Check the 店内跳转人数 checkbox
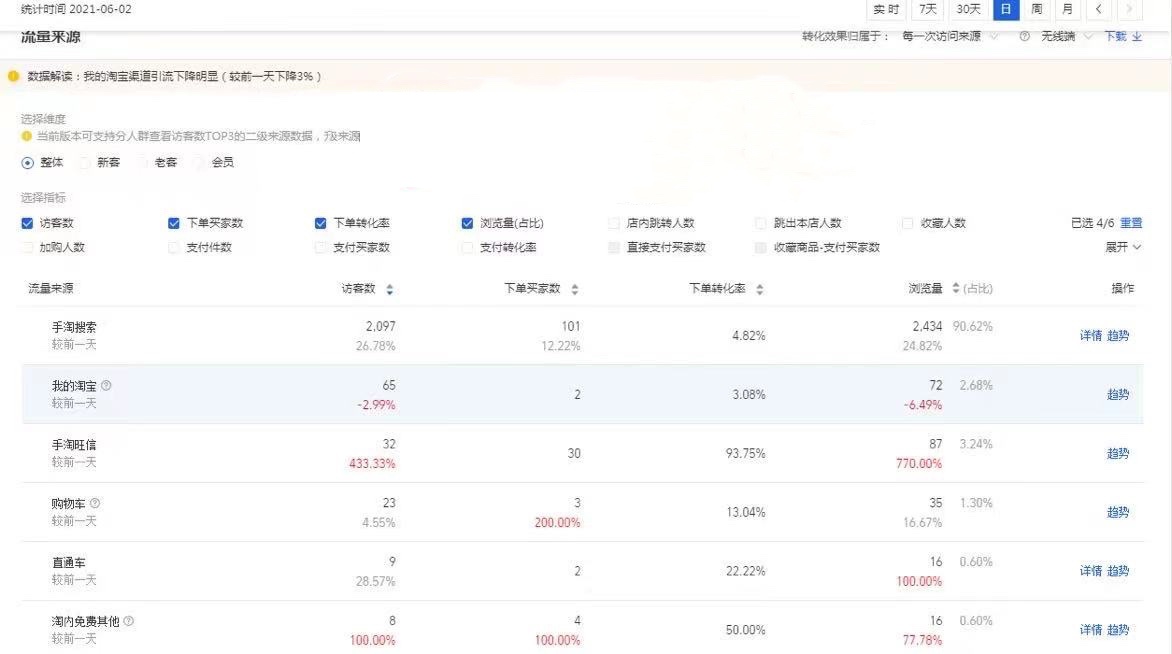This screenshot has width=1172, height=654. [614, 223]
